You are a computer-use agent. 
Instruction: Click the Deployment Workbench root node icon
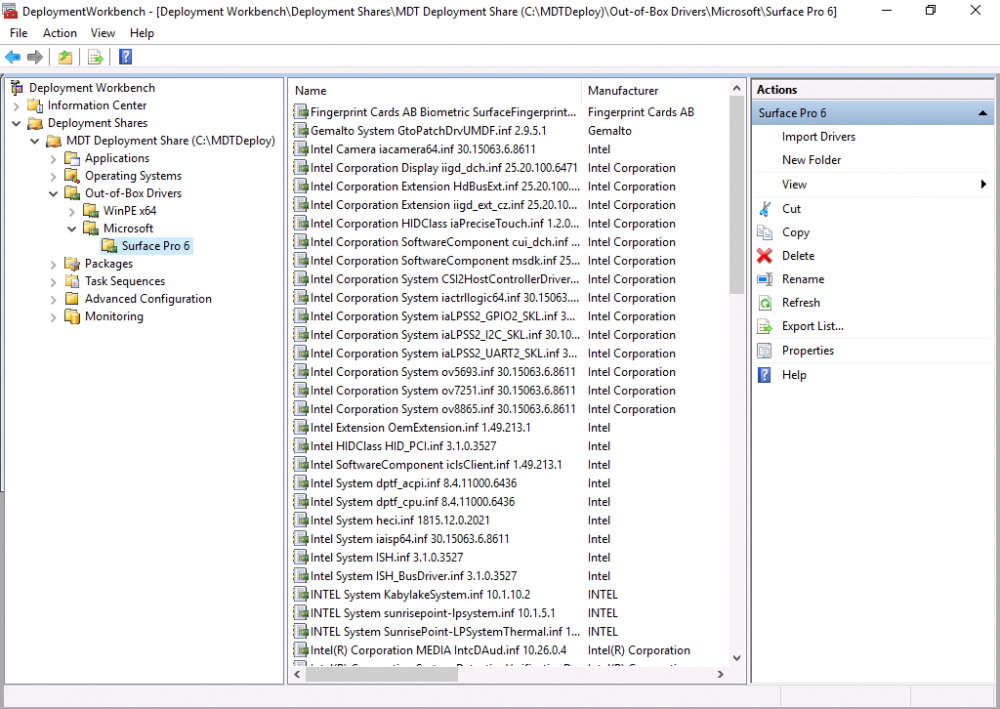(x=17, y=87)
